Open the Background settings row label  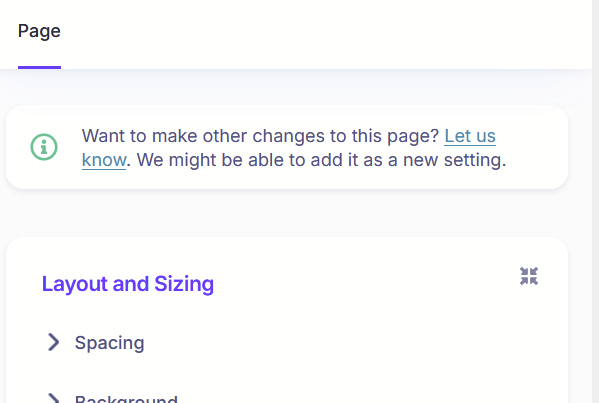point(126,399)
